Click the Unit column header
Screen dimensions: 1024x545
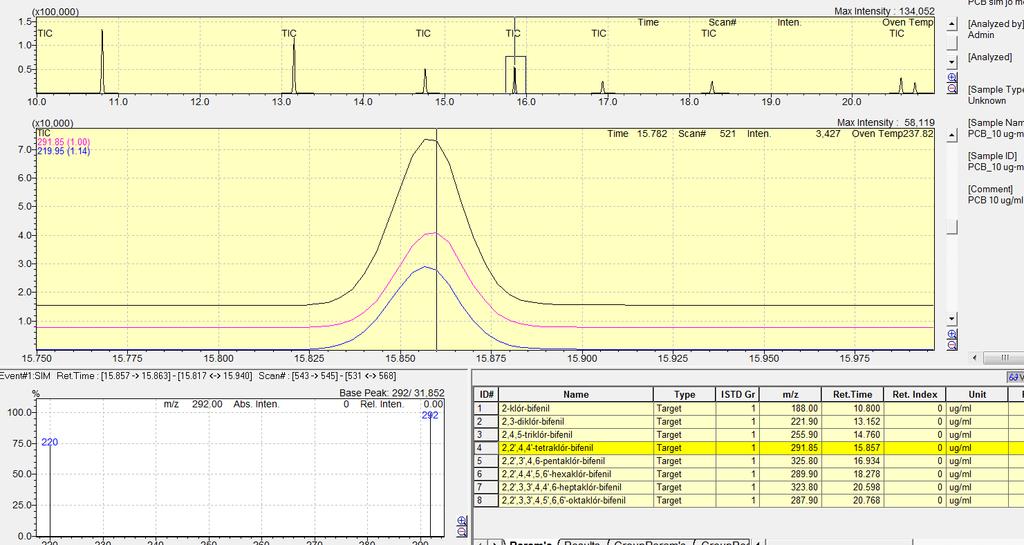point(977,394)
